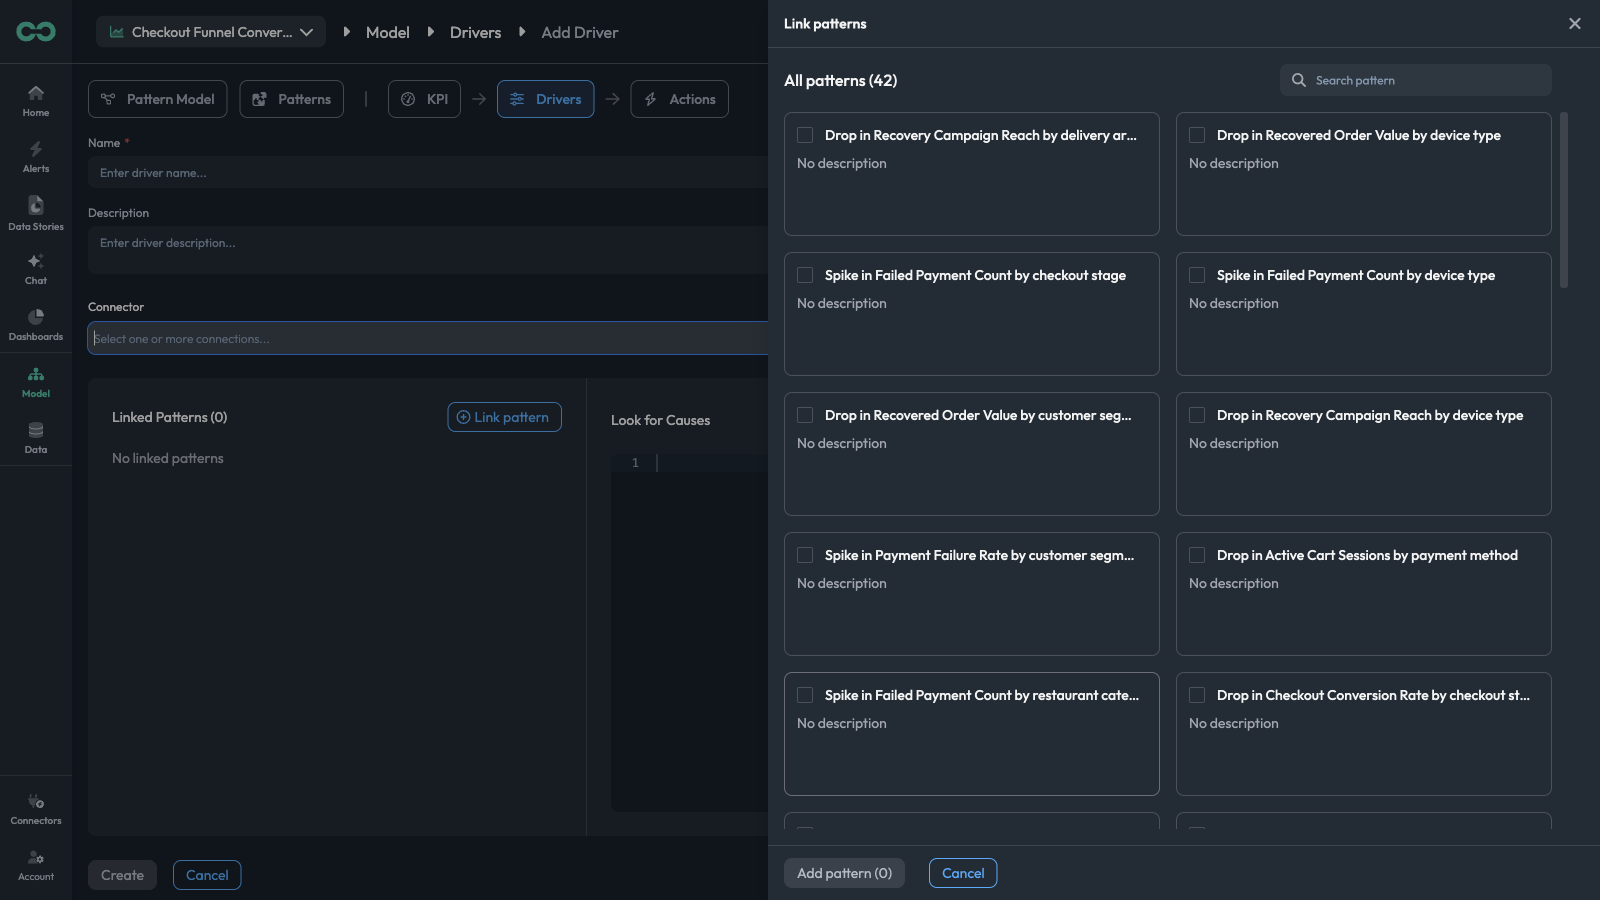Switch to the Actions tab
Viewport: 1600px width, 900px height.
680,99
